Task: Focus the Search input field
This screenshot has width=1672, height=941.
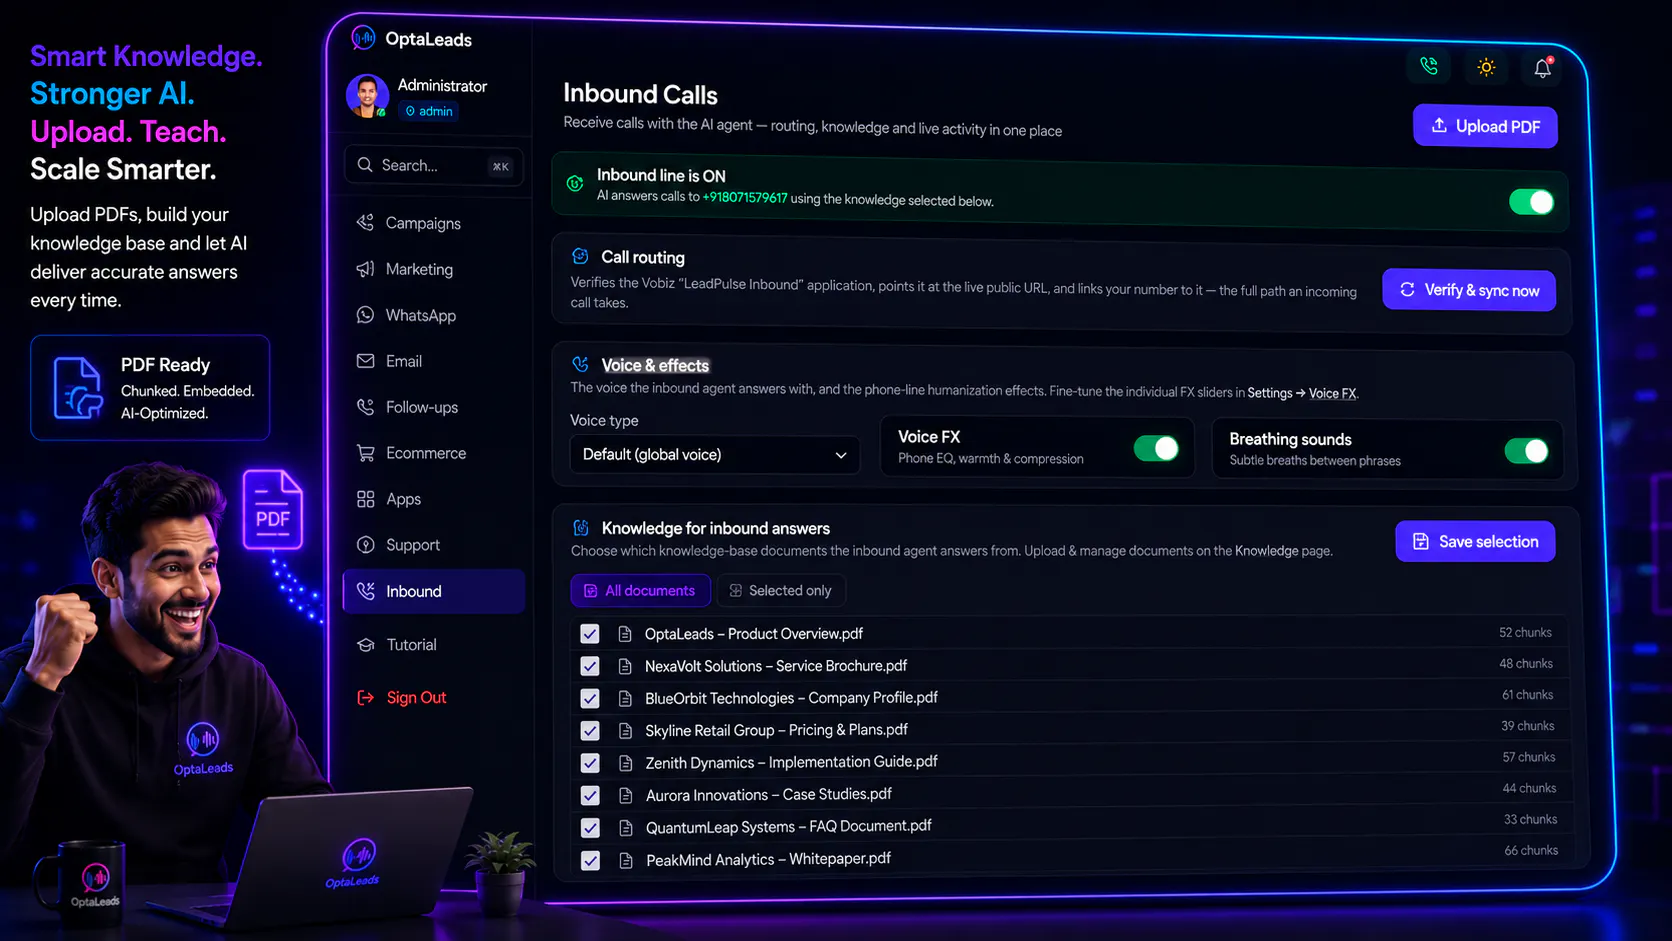Action: (x=434, y=165)
